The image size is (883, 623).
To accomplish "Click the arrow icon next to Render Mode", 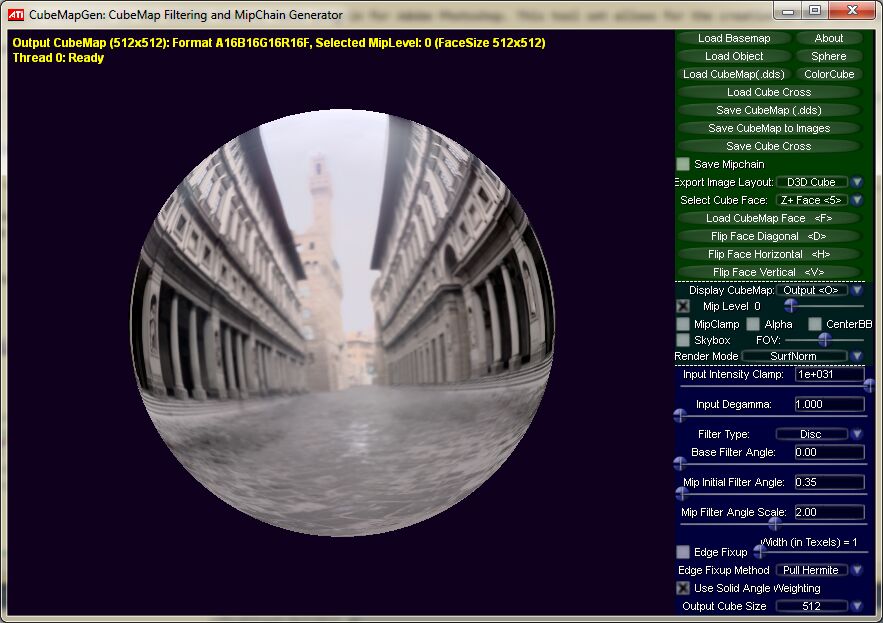I will click(x=857, y=356).
